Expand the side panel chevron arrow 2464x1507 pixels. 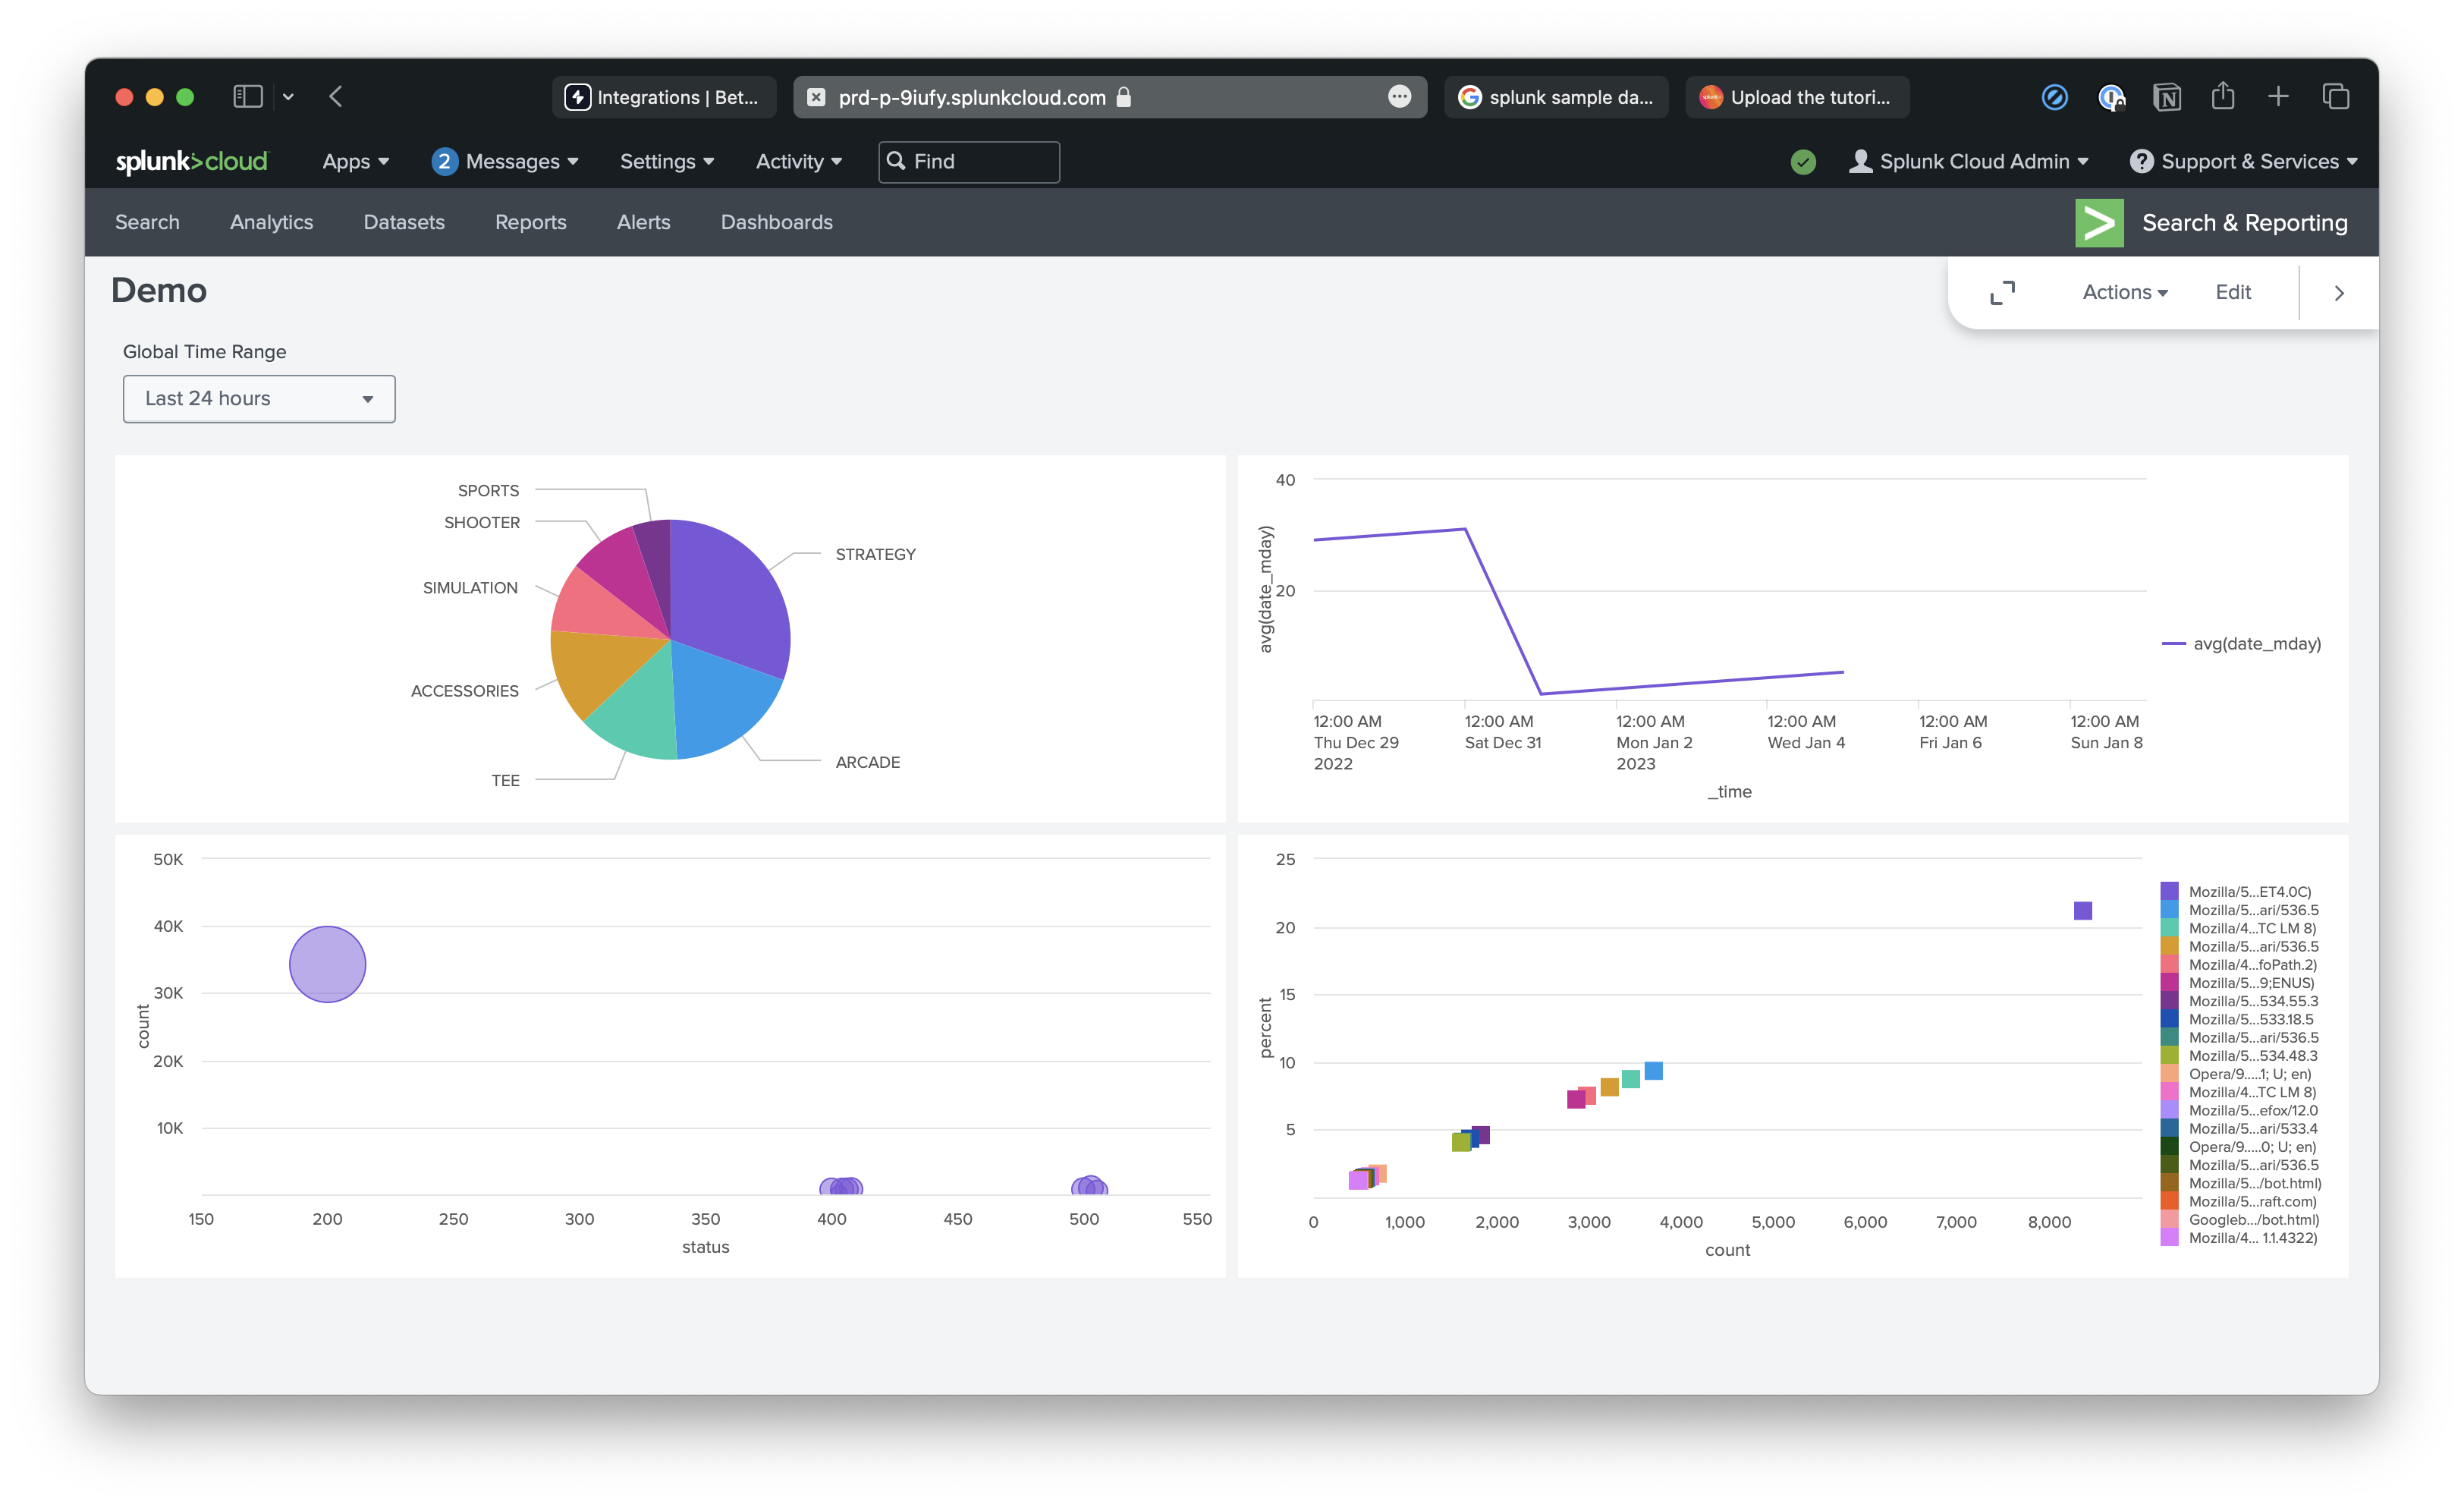(2338, 293)
